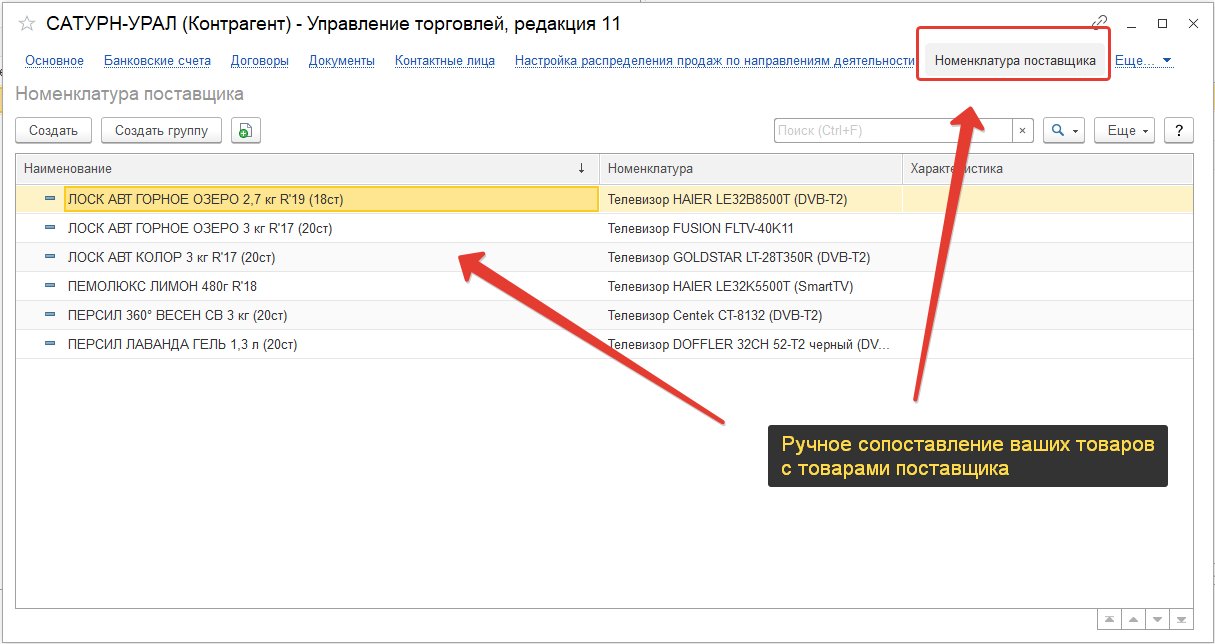The width and height of the screenshot is (1215, 644).
Task: Go to the Основное section
Action: 55,61
